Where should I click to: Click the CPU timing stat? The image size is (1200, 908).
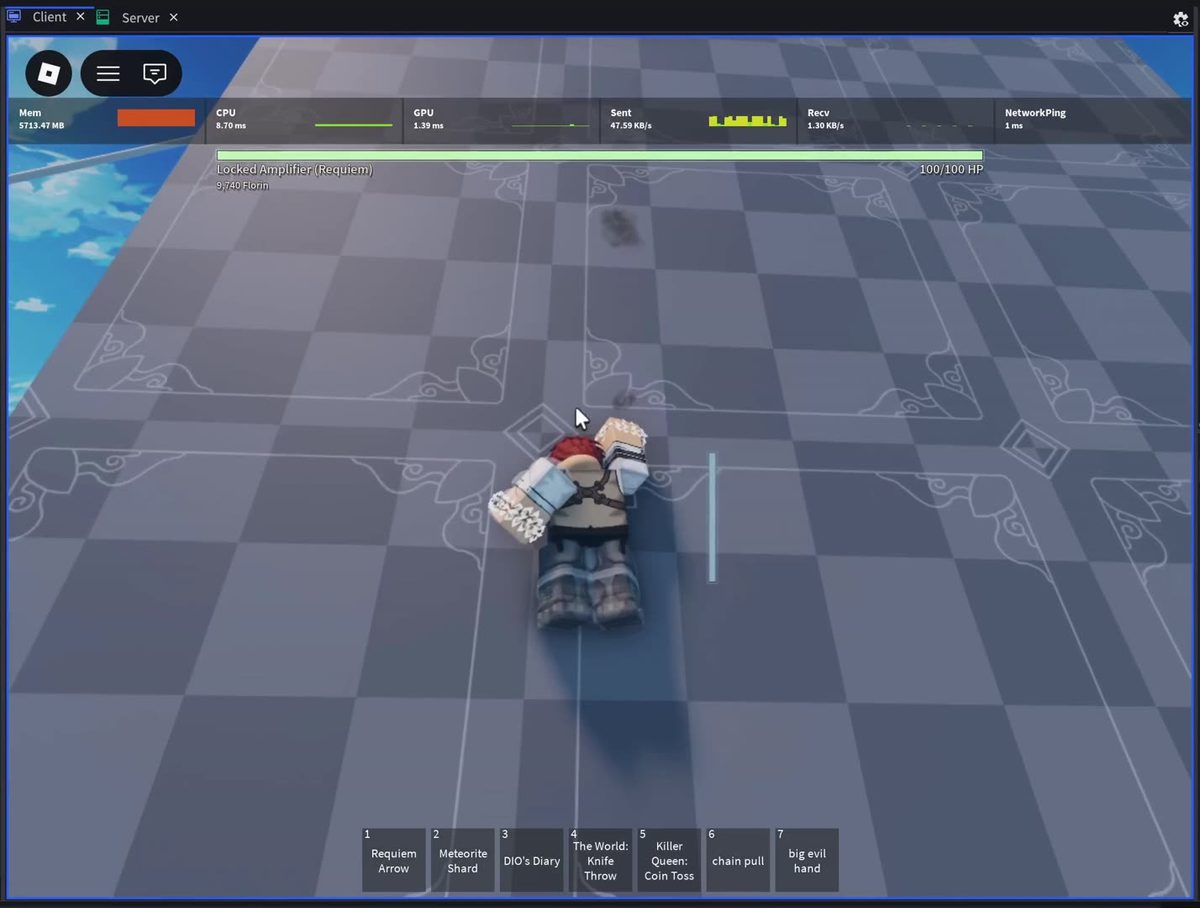304,120
